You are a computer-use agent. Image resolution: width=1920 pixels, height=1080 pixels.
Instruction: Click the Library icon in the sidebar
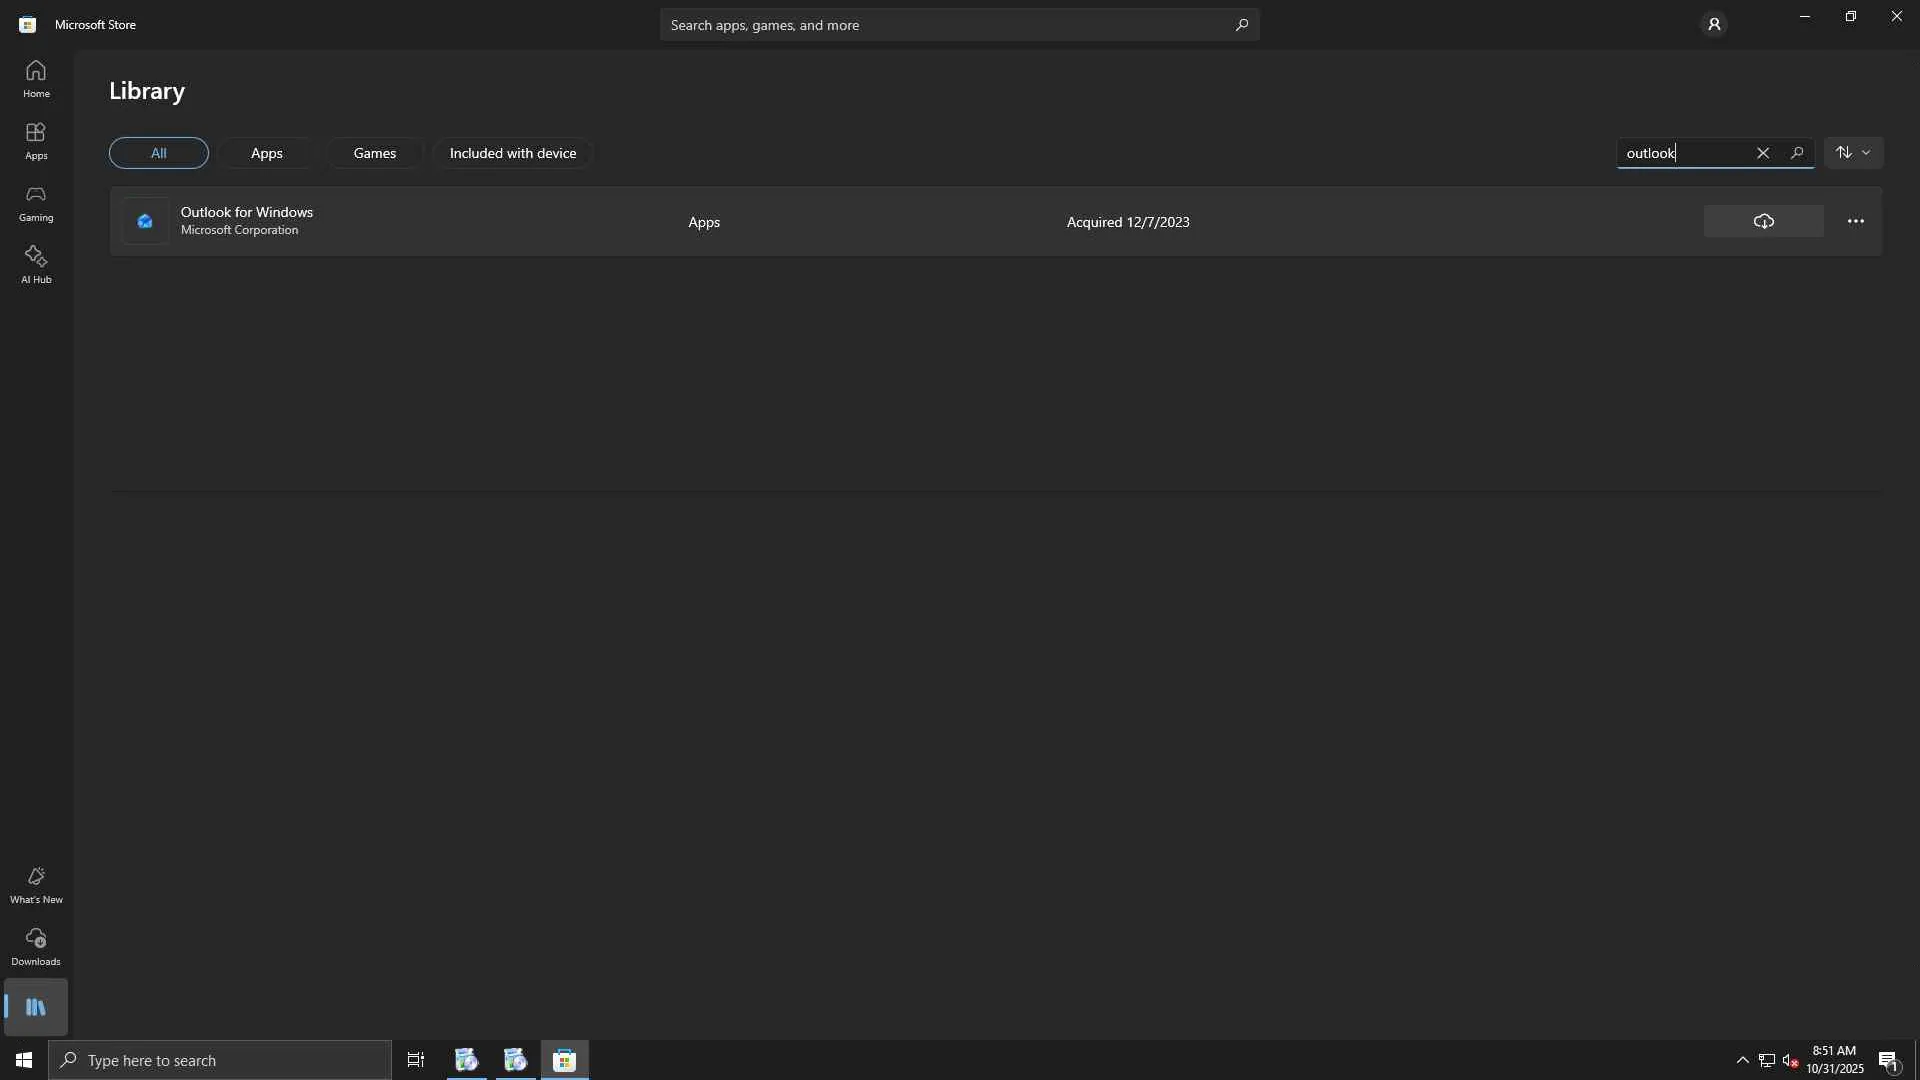(36, 1007)
